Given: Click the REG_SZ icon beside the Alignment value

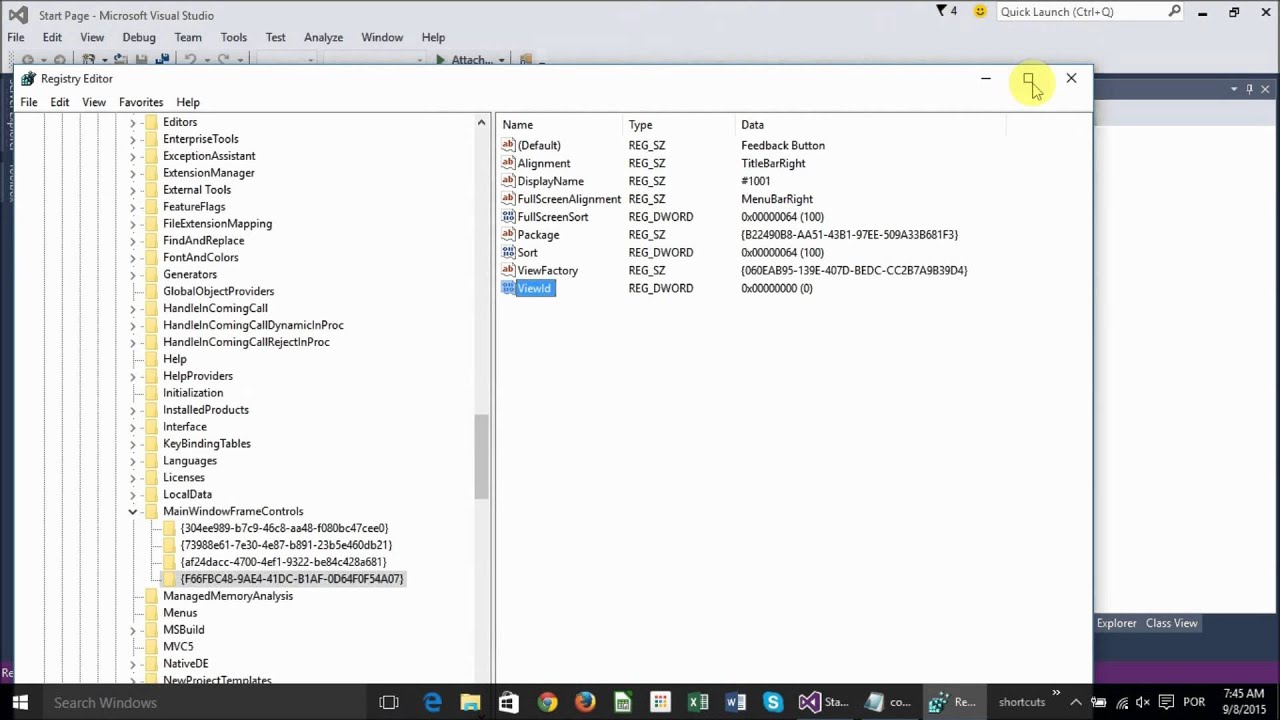Looking at the screenshot, I should [x=507, y=163].
